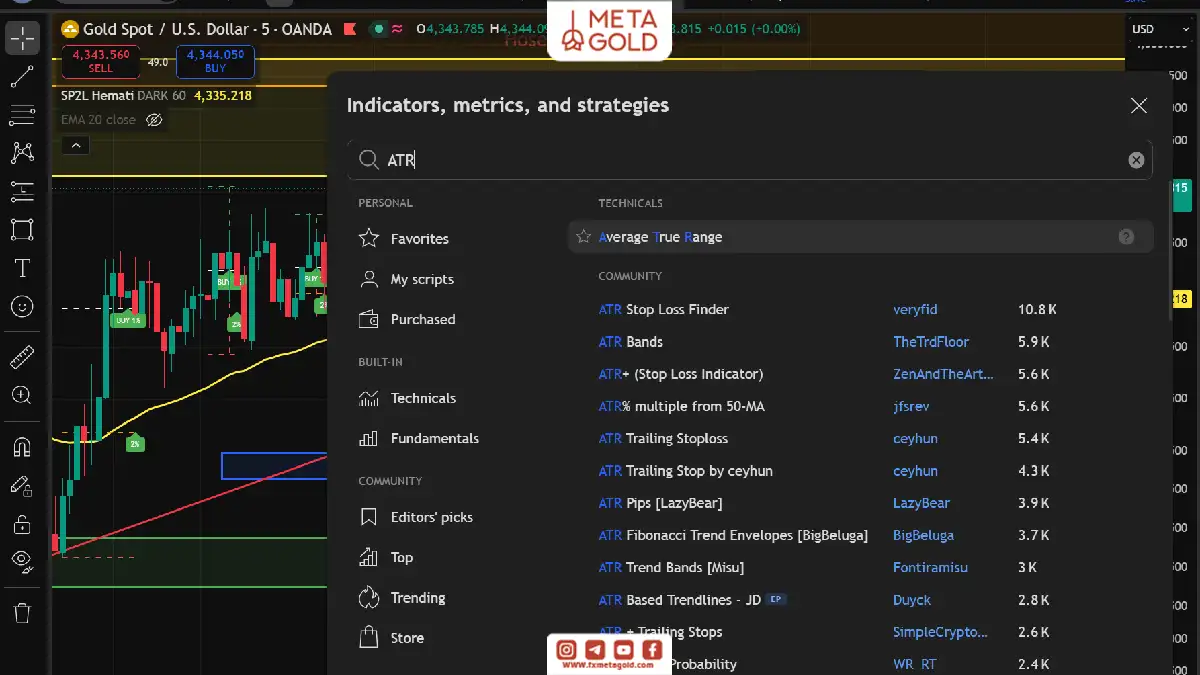Image resolution: width=1200 pixels, height=675 pixels.
Task: Favorite Average True Range with star
Action: pos(583,237)
